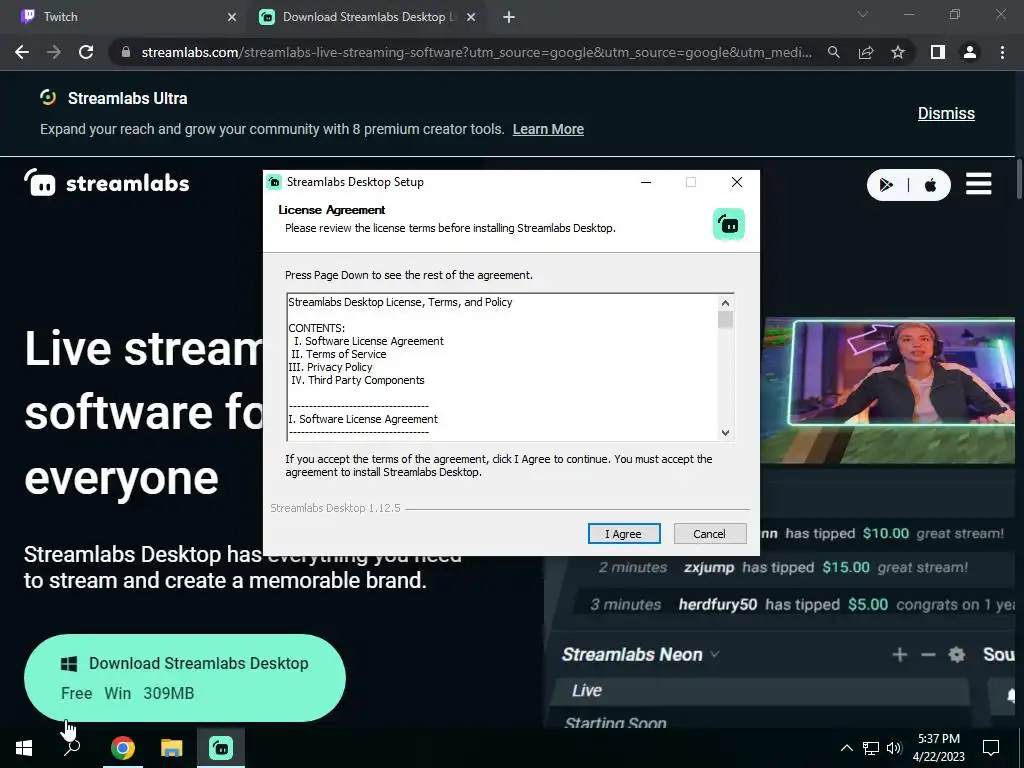Open the gear settings beside Streamlabs Neon

[x=957, y=654]
